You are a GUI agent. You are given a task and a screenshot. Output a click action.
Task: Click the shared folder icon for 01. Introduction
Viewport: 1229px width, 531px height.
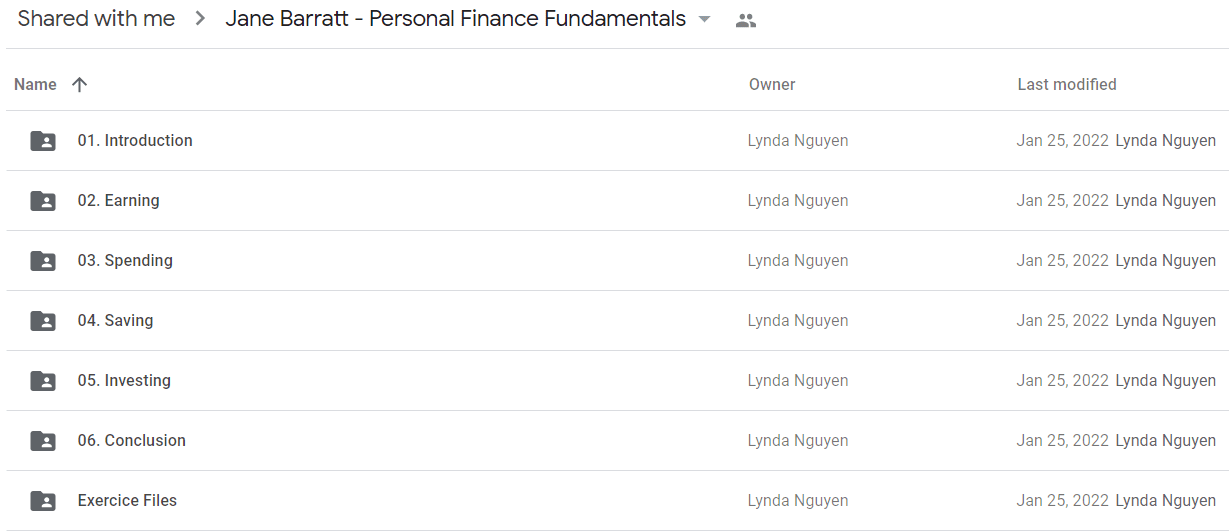tap(43, 141)
